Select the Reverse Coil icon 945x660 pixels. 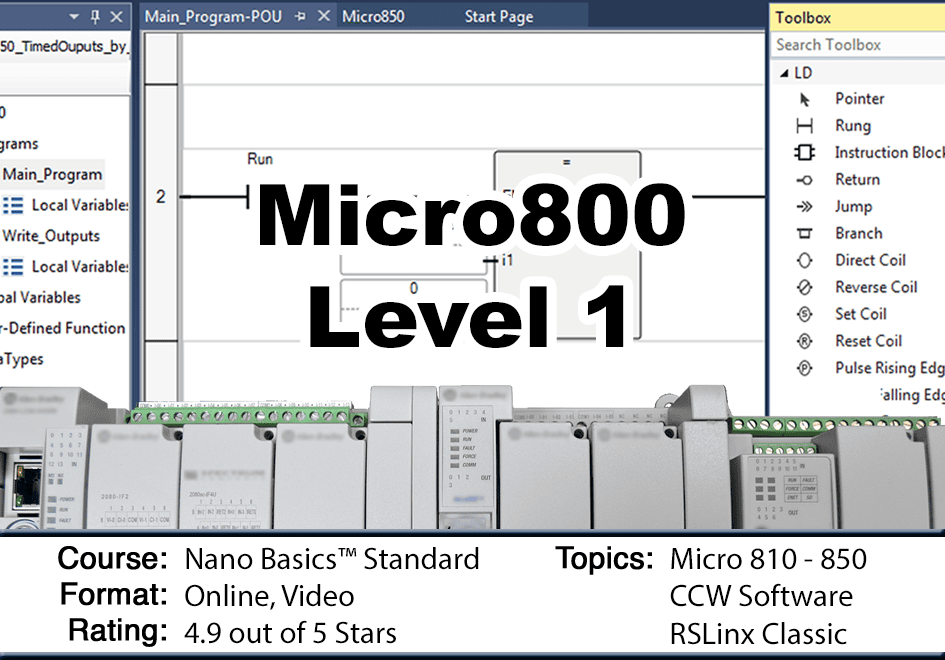pos(805,288)
